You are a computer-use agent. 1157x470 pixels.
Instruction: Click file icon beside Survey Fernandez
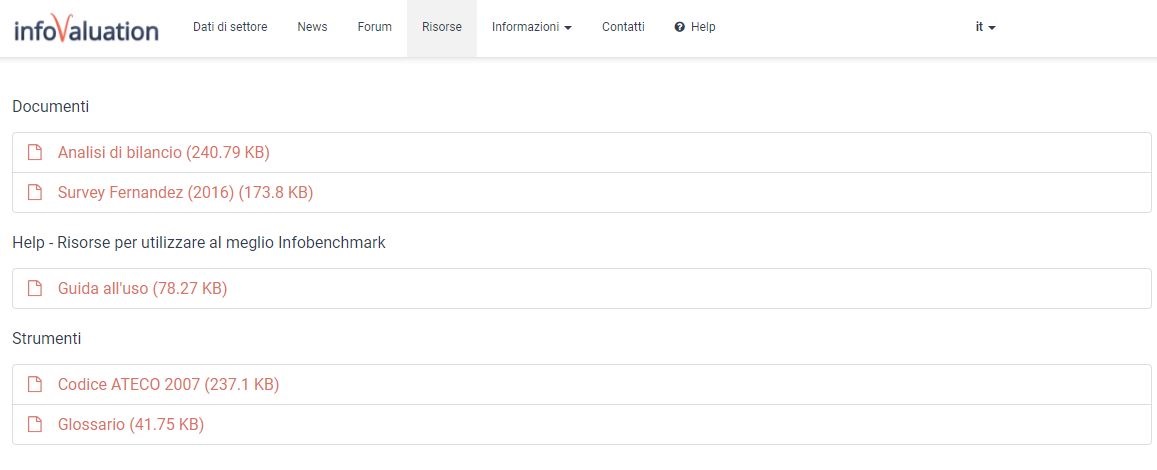[x=34, y=193]
